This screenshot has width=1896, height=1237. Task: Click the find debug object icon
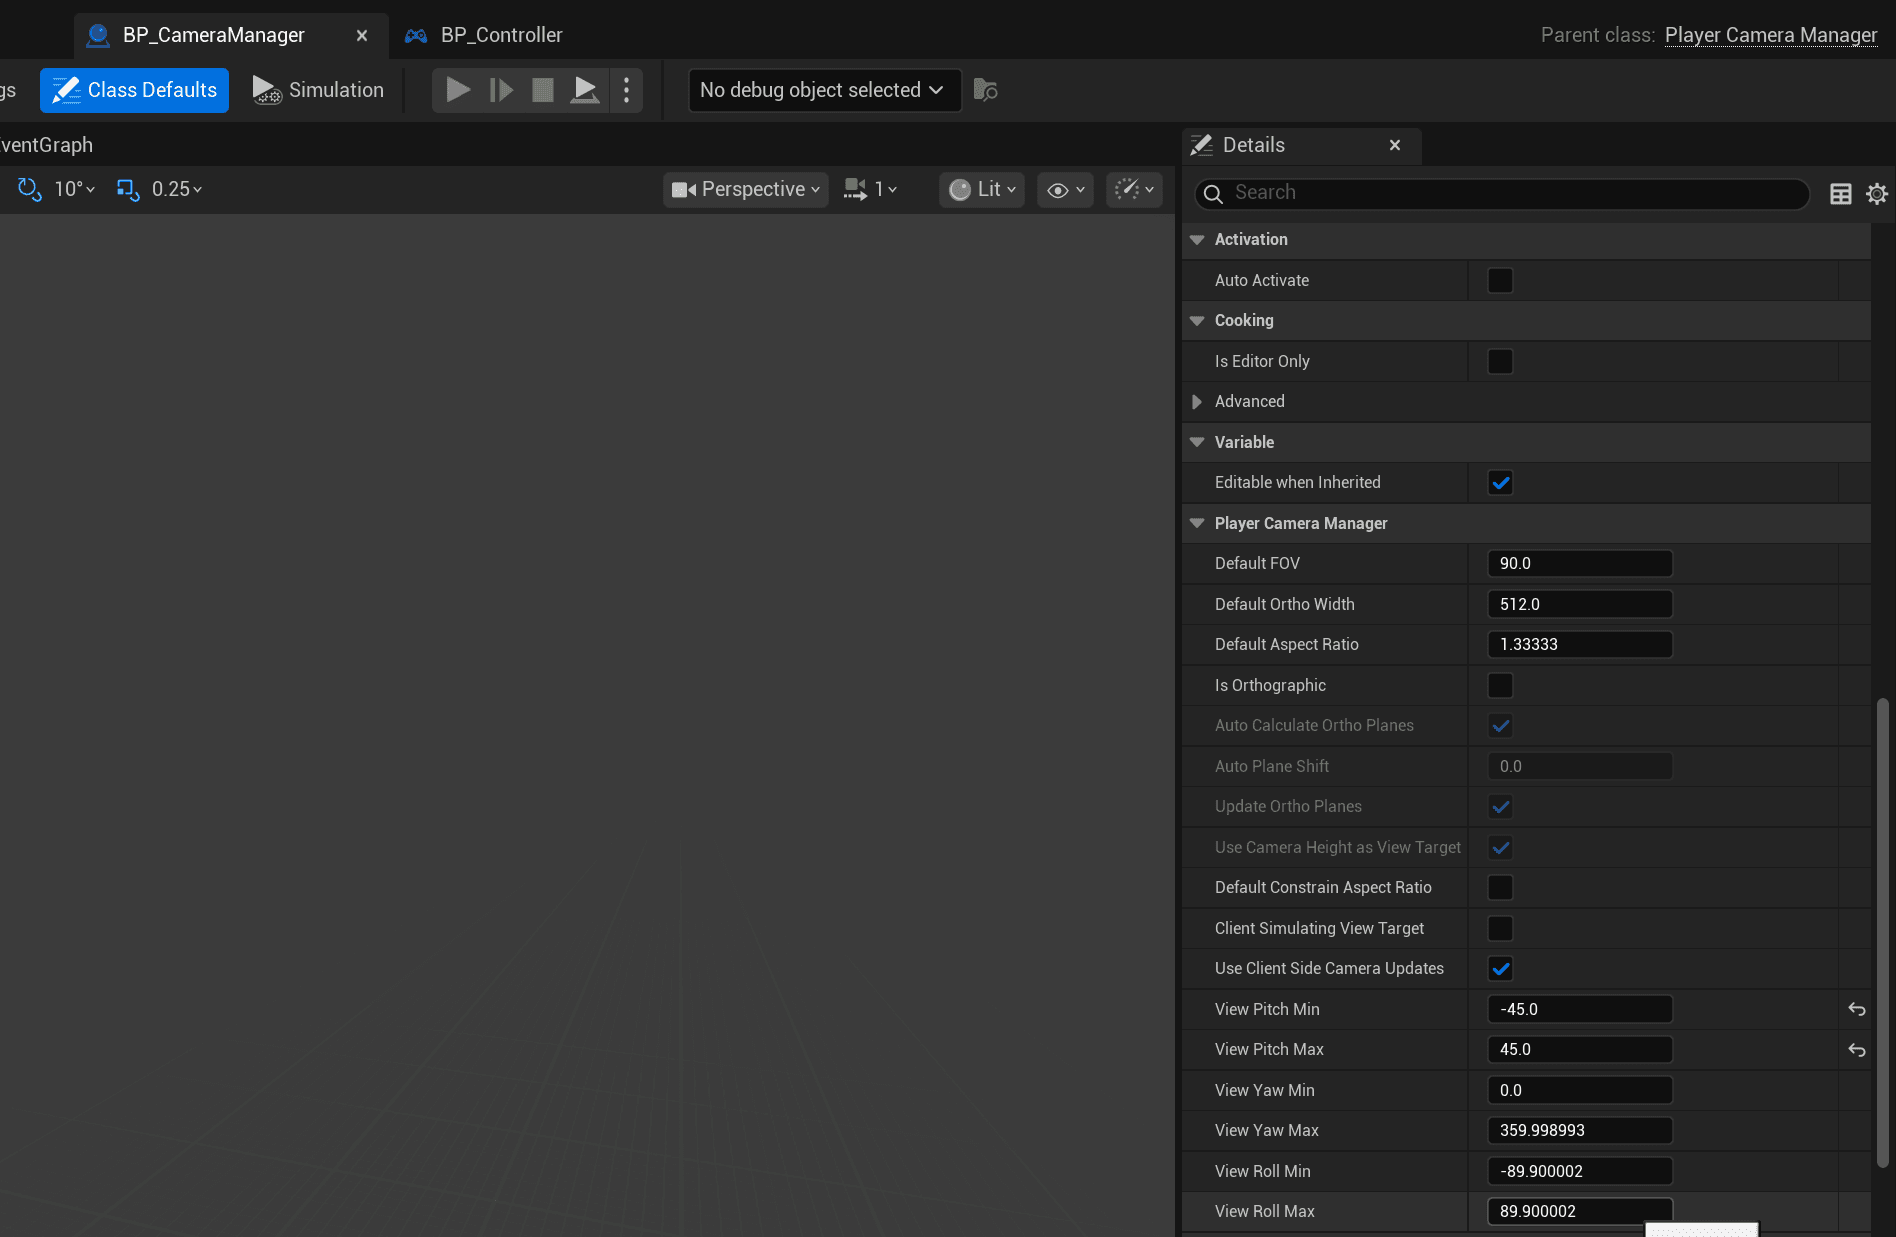[x=985, y=90]
